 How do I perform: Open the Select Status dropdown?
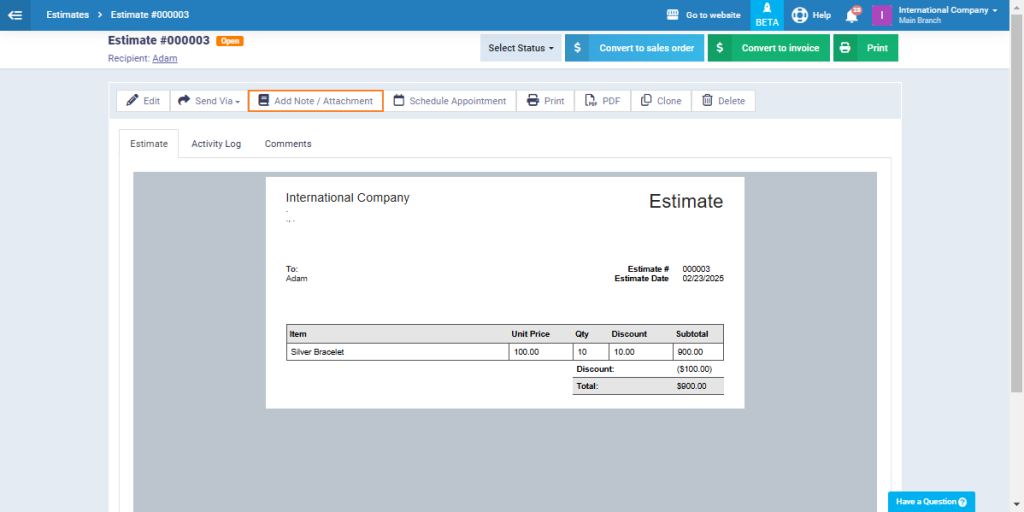520,48
